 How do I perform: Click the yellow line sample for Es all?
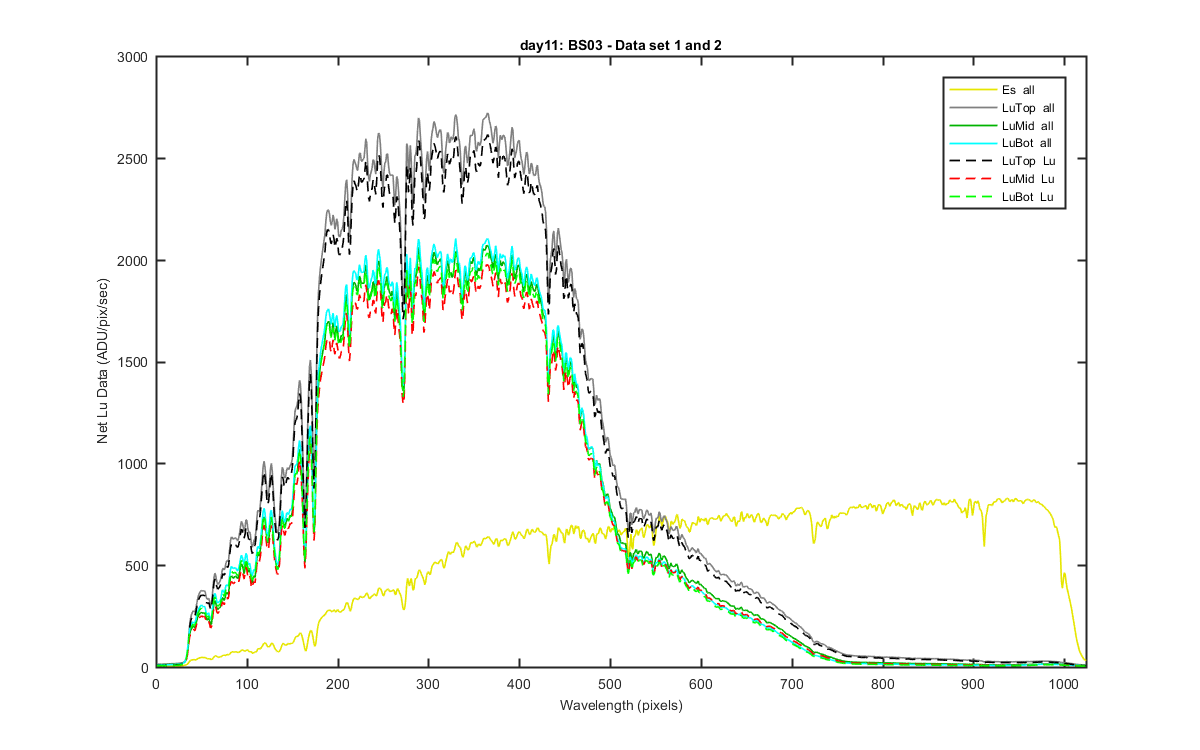point(972,90)
